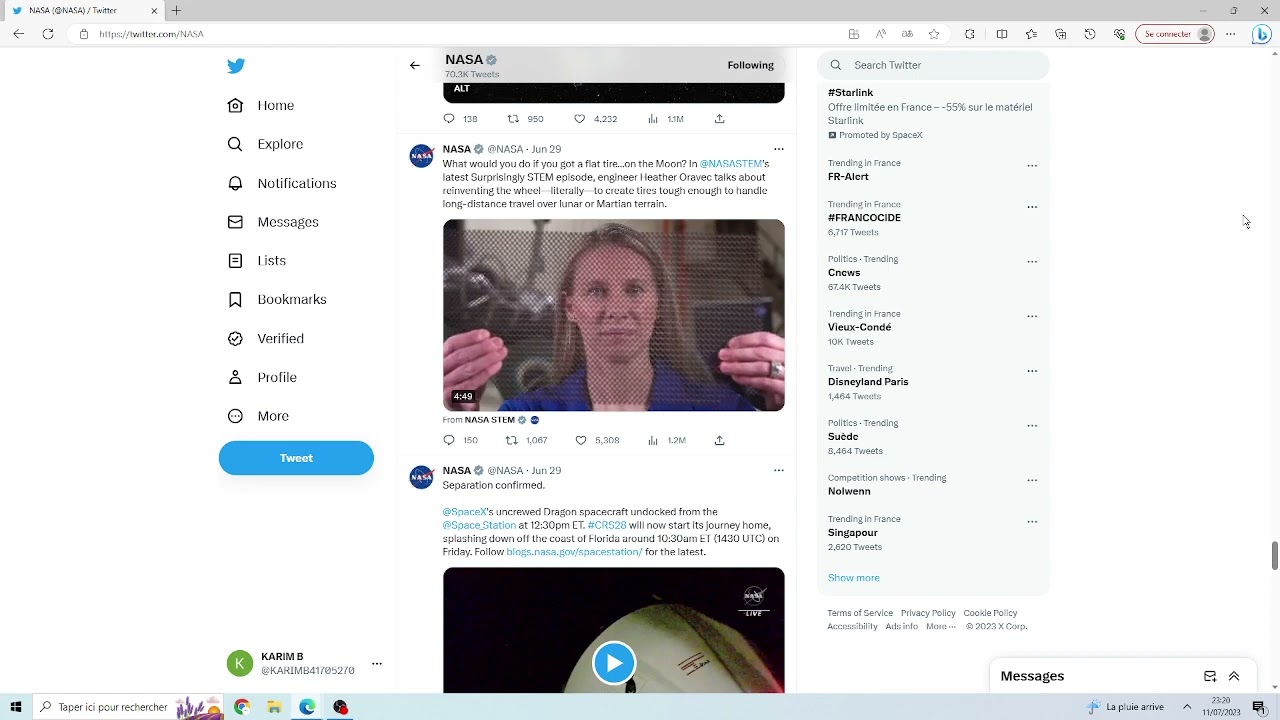Click the NASA STEM source link below video
Image resolution: width=1280 pixels, height=720 pixels.
click(x=490, y=420)
